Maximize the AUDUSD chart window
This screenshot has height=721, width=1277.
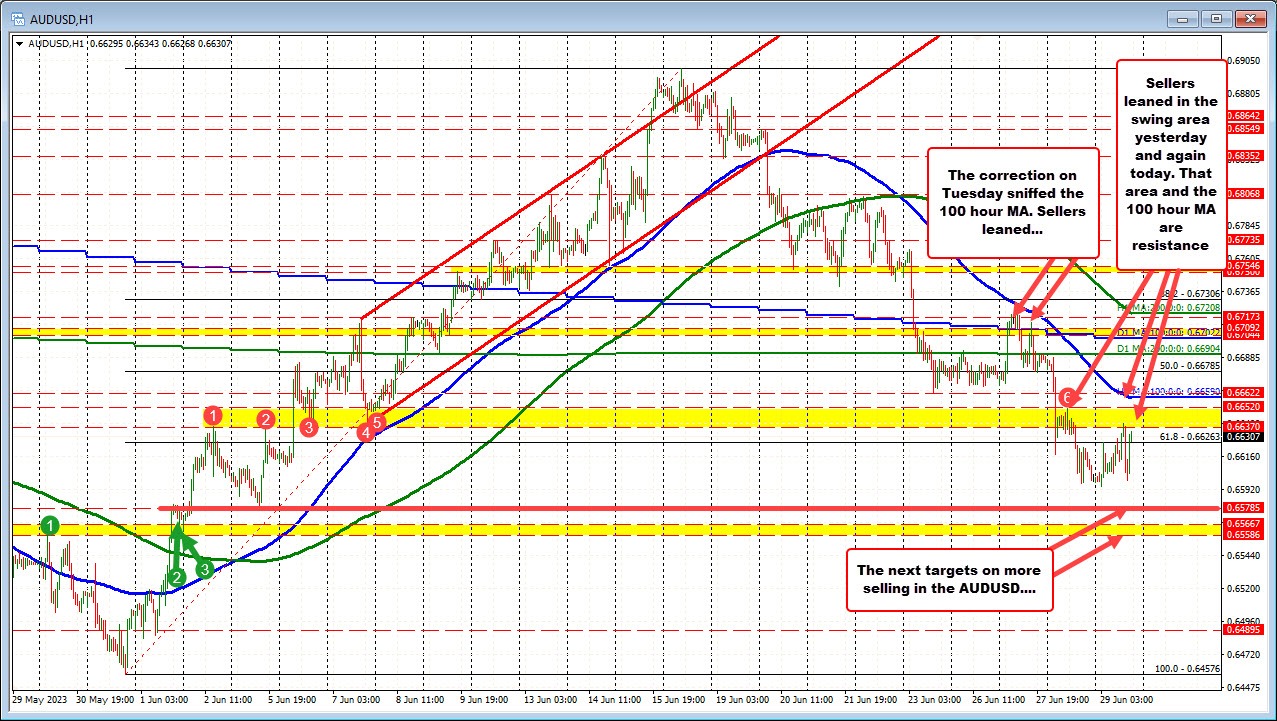pyautogui.click(x=1217, y=17)
